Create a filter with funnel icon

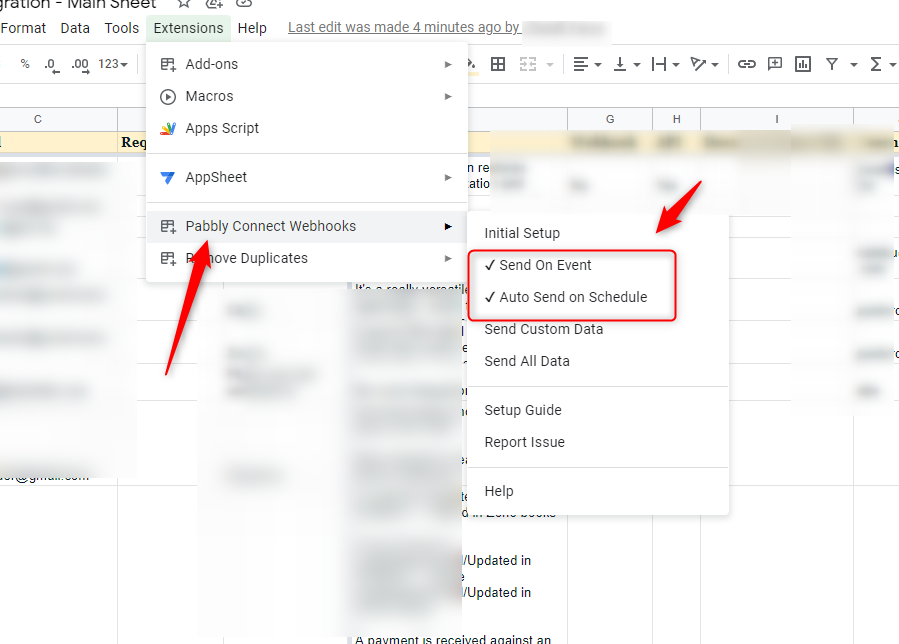pos(831,64)
